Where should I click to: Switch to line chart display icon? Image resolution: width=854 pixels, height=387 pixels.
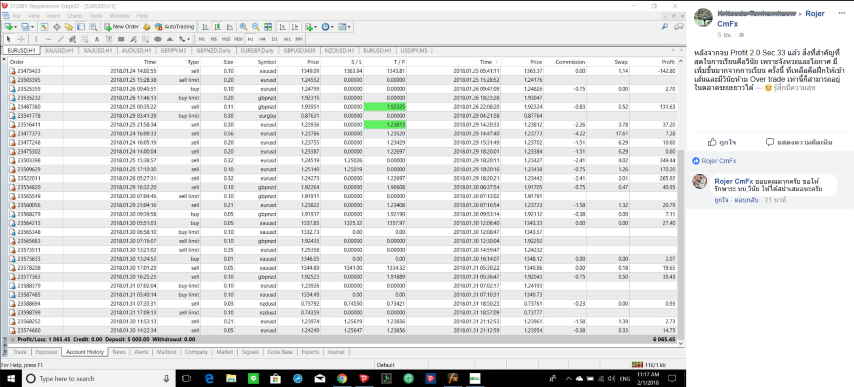(x=230, y=27)
